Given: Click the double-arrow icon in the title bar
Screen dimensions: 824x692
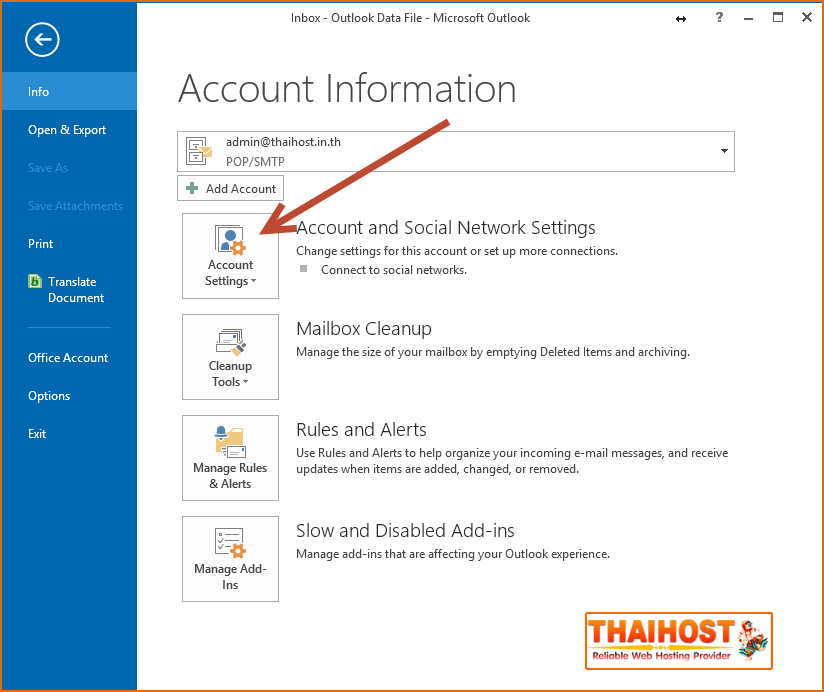Looking at the screenshot, I should [x=681, y=19].
